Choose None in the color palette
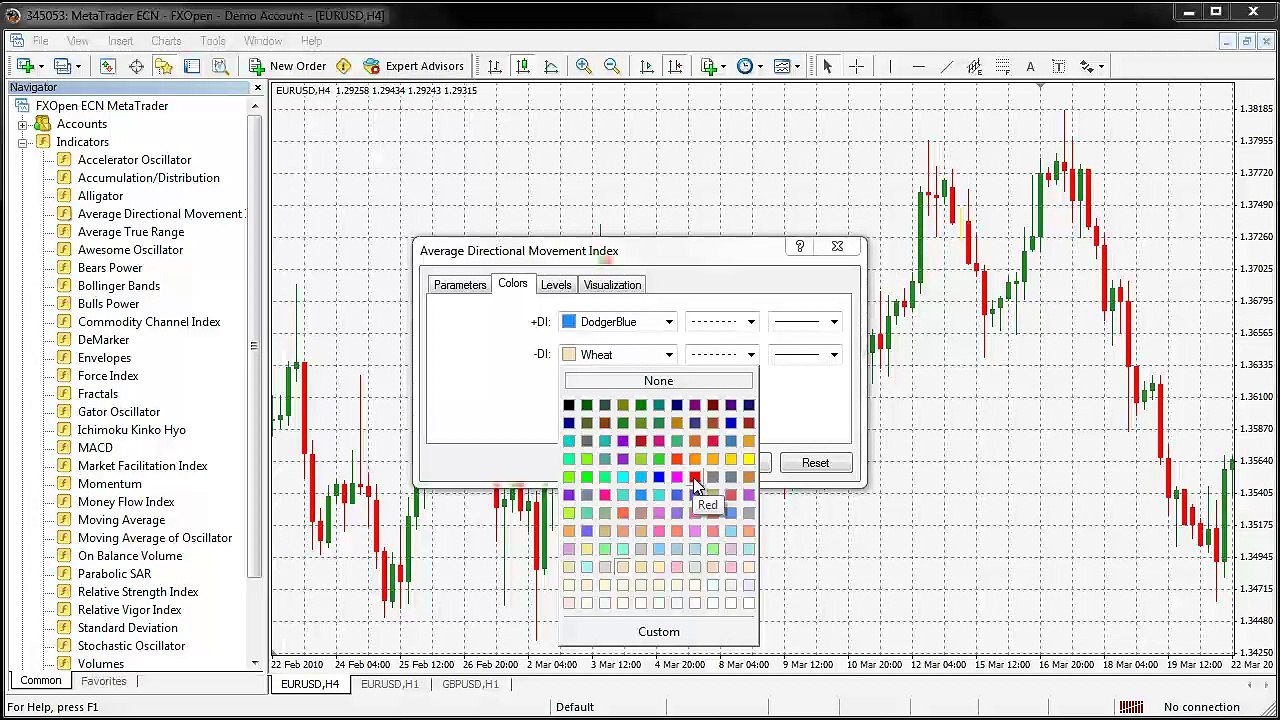Viewport: 1280px width, 720px height. 659,381
